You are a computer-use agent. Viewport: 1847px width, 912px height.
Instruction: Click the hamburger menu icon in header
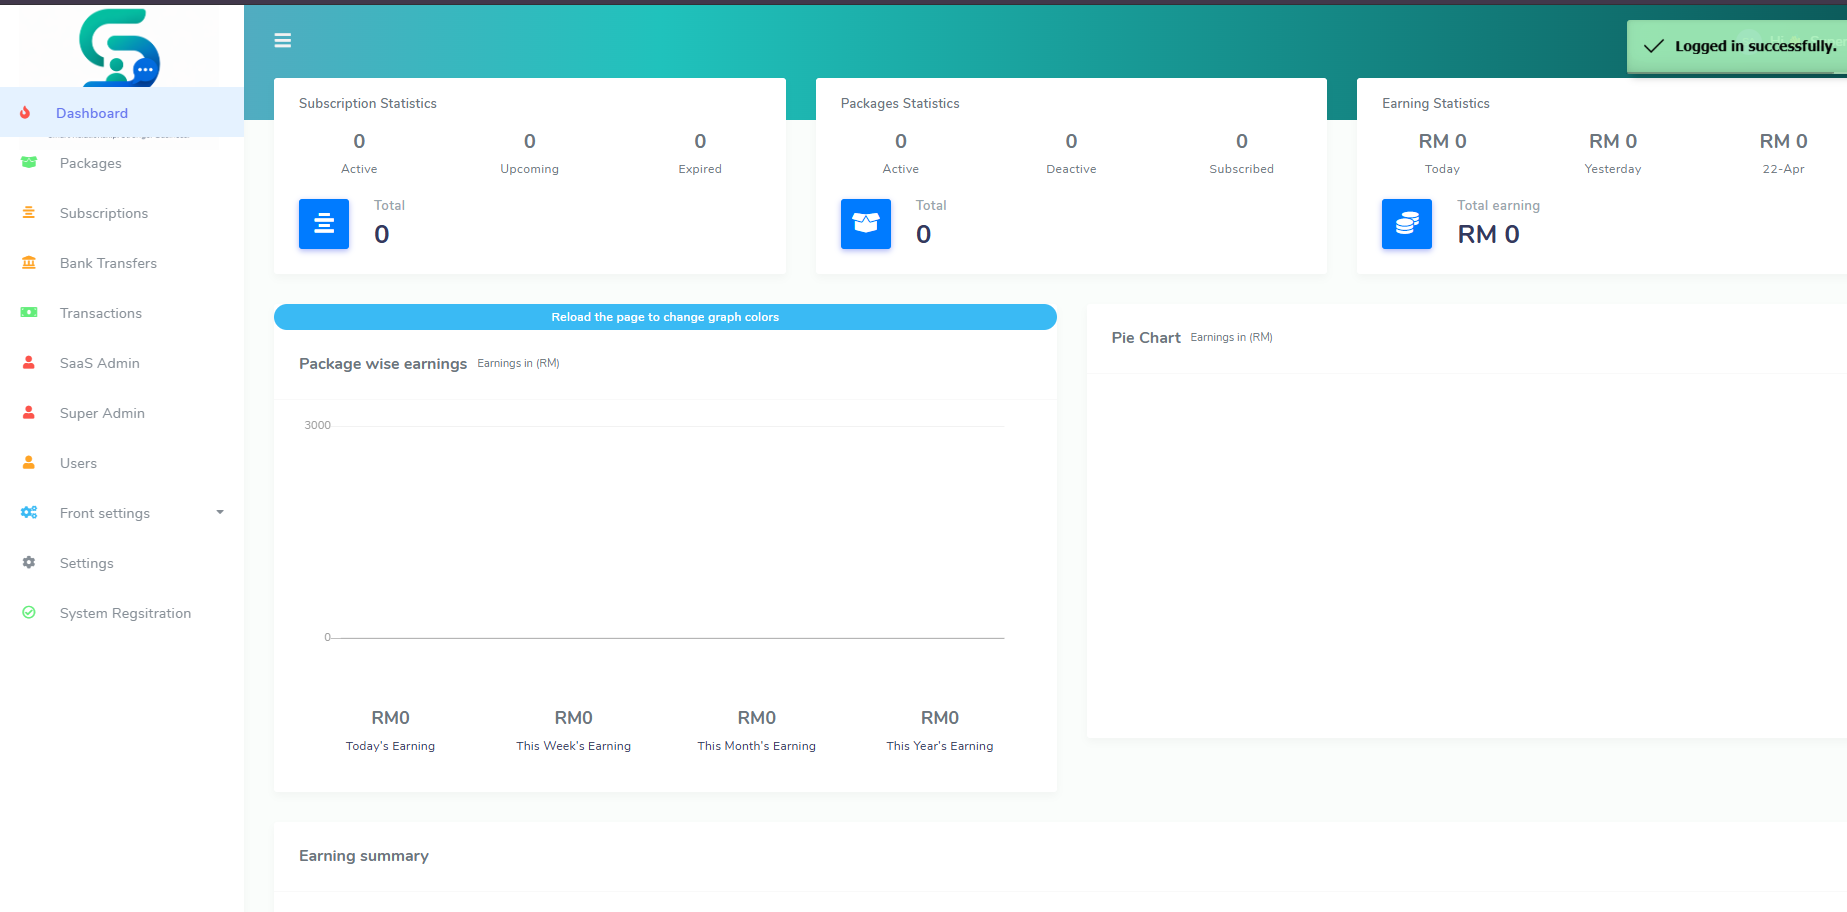point(283,40)
